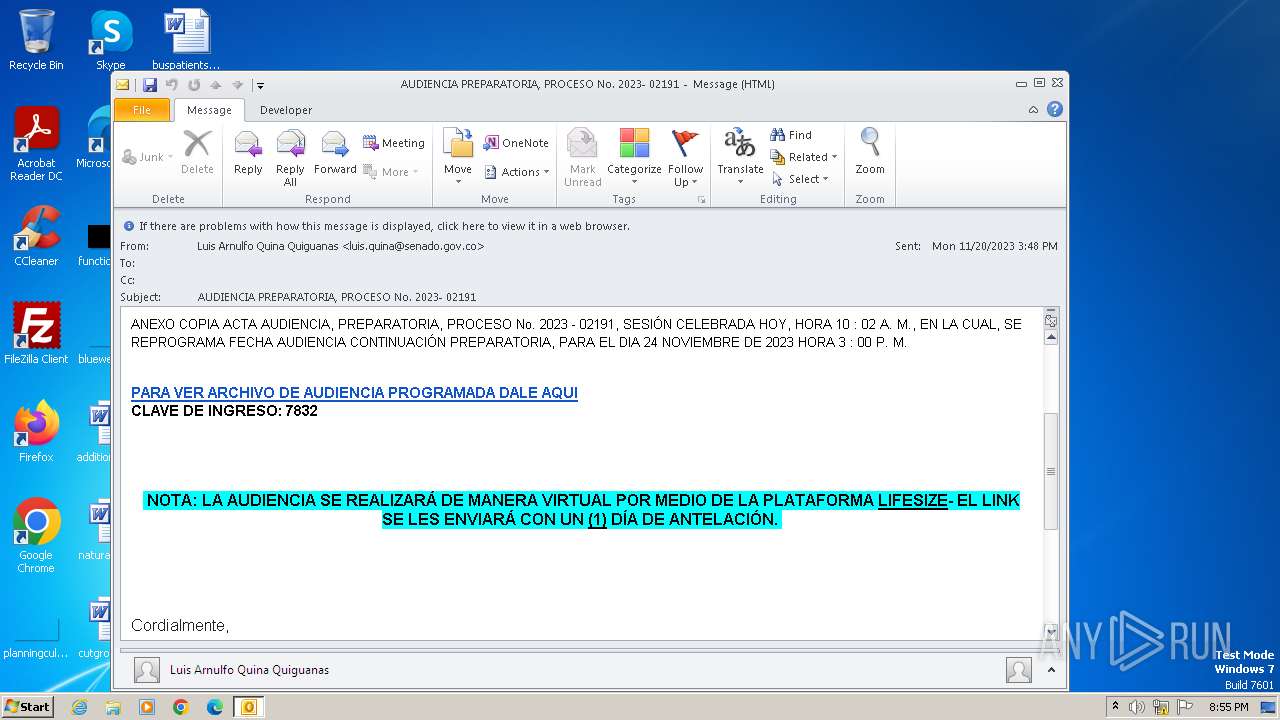Click Reply All in the Respond group
The width and height of the screenshot is (1280, 720).
290,158
